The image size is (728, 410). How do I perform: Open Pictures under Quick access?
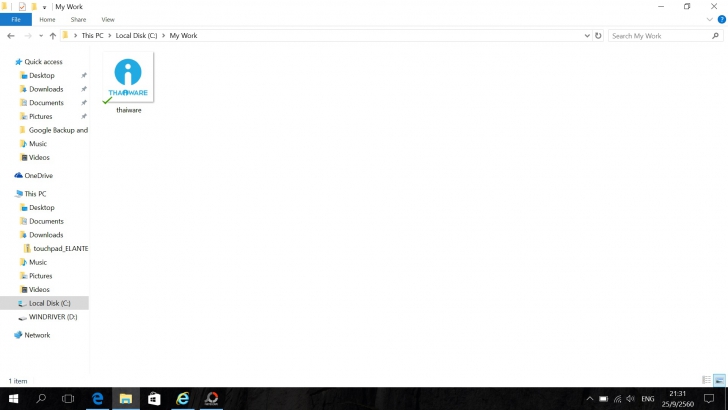(40, 117)
